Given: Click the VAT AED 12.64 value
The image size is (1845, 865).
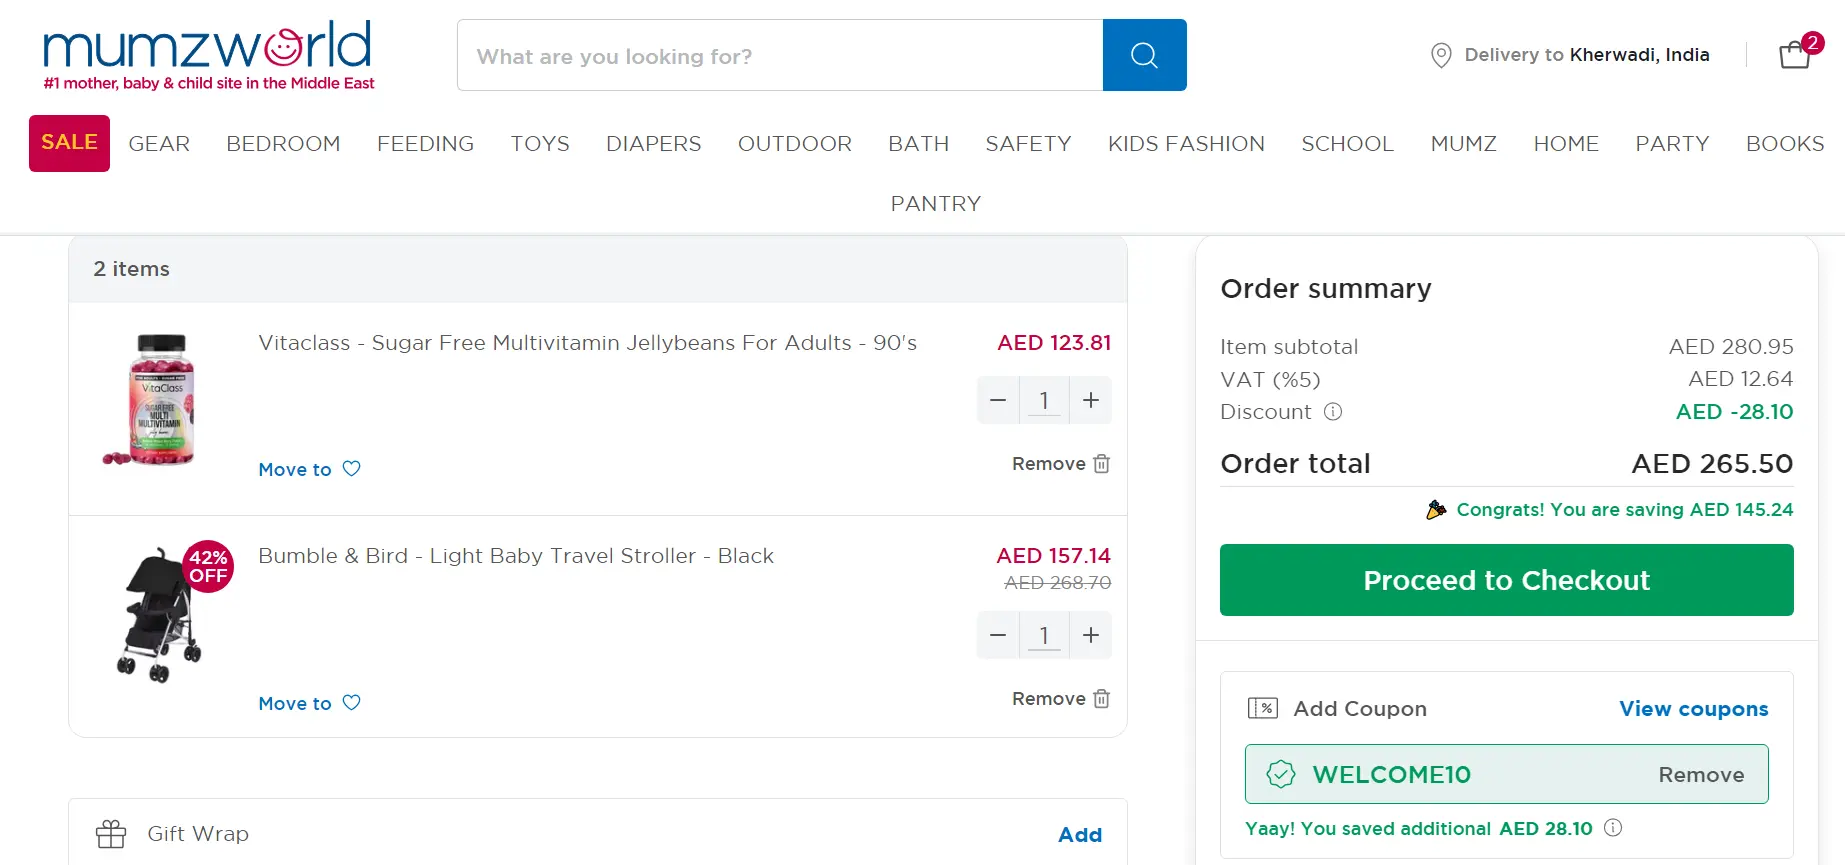Looking at the screenshot, I should tap(1741, 379).
